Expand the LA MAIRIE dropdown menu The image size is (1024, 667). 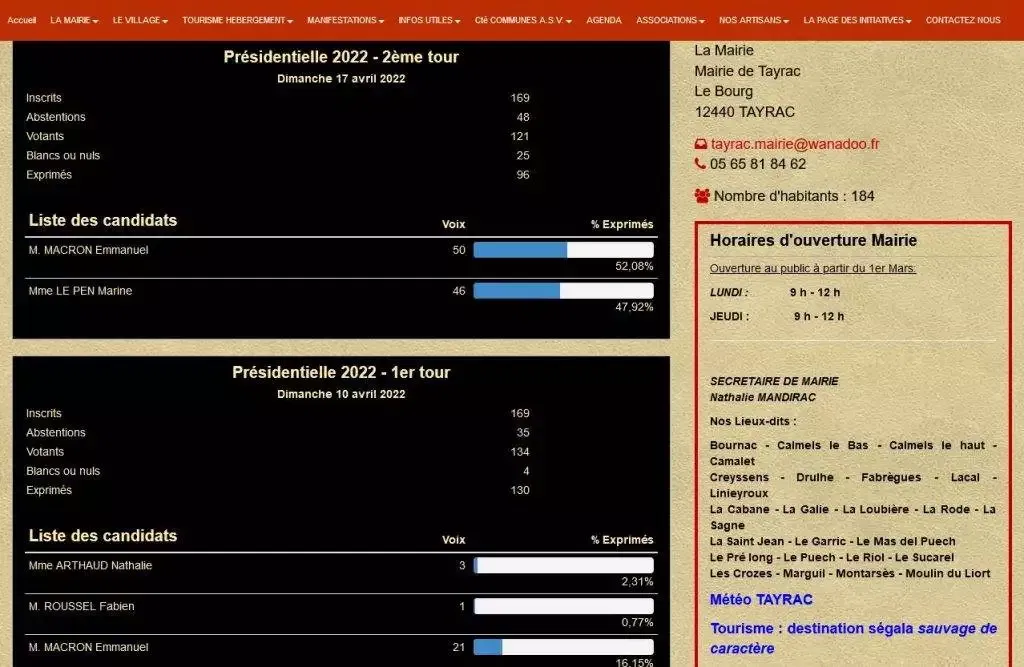click(74, 20)
